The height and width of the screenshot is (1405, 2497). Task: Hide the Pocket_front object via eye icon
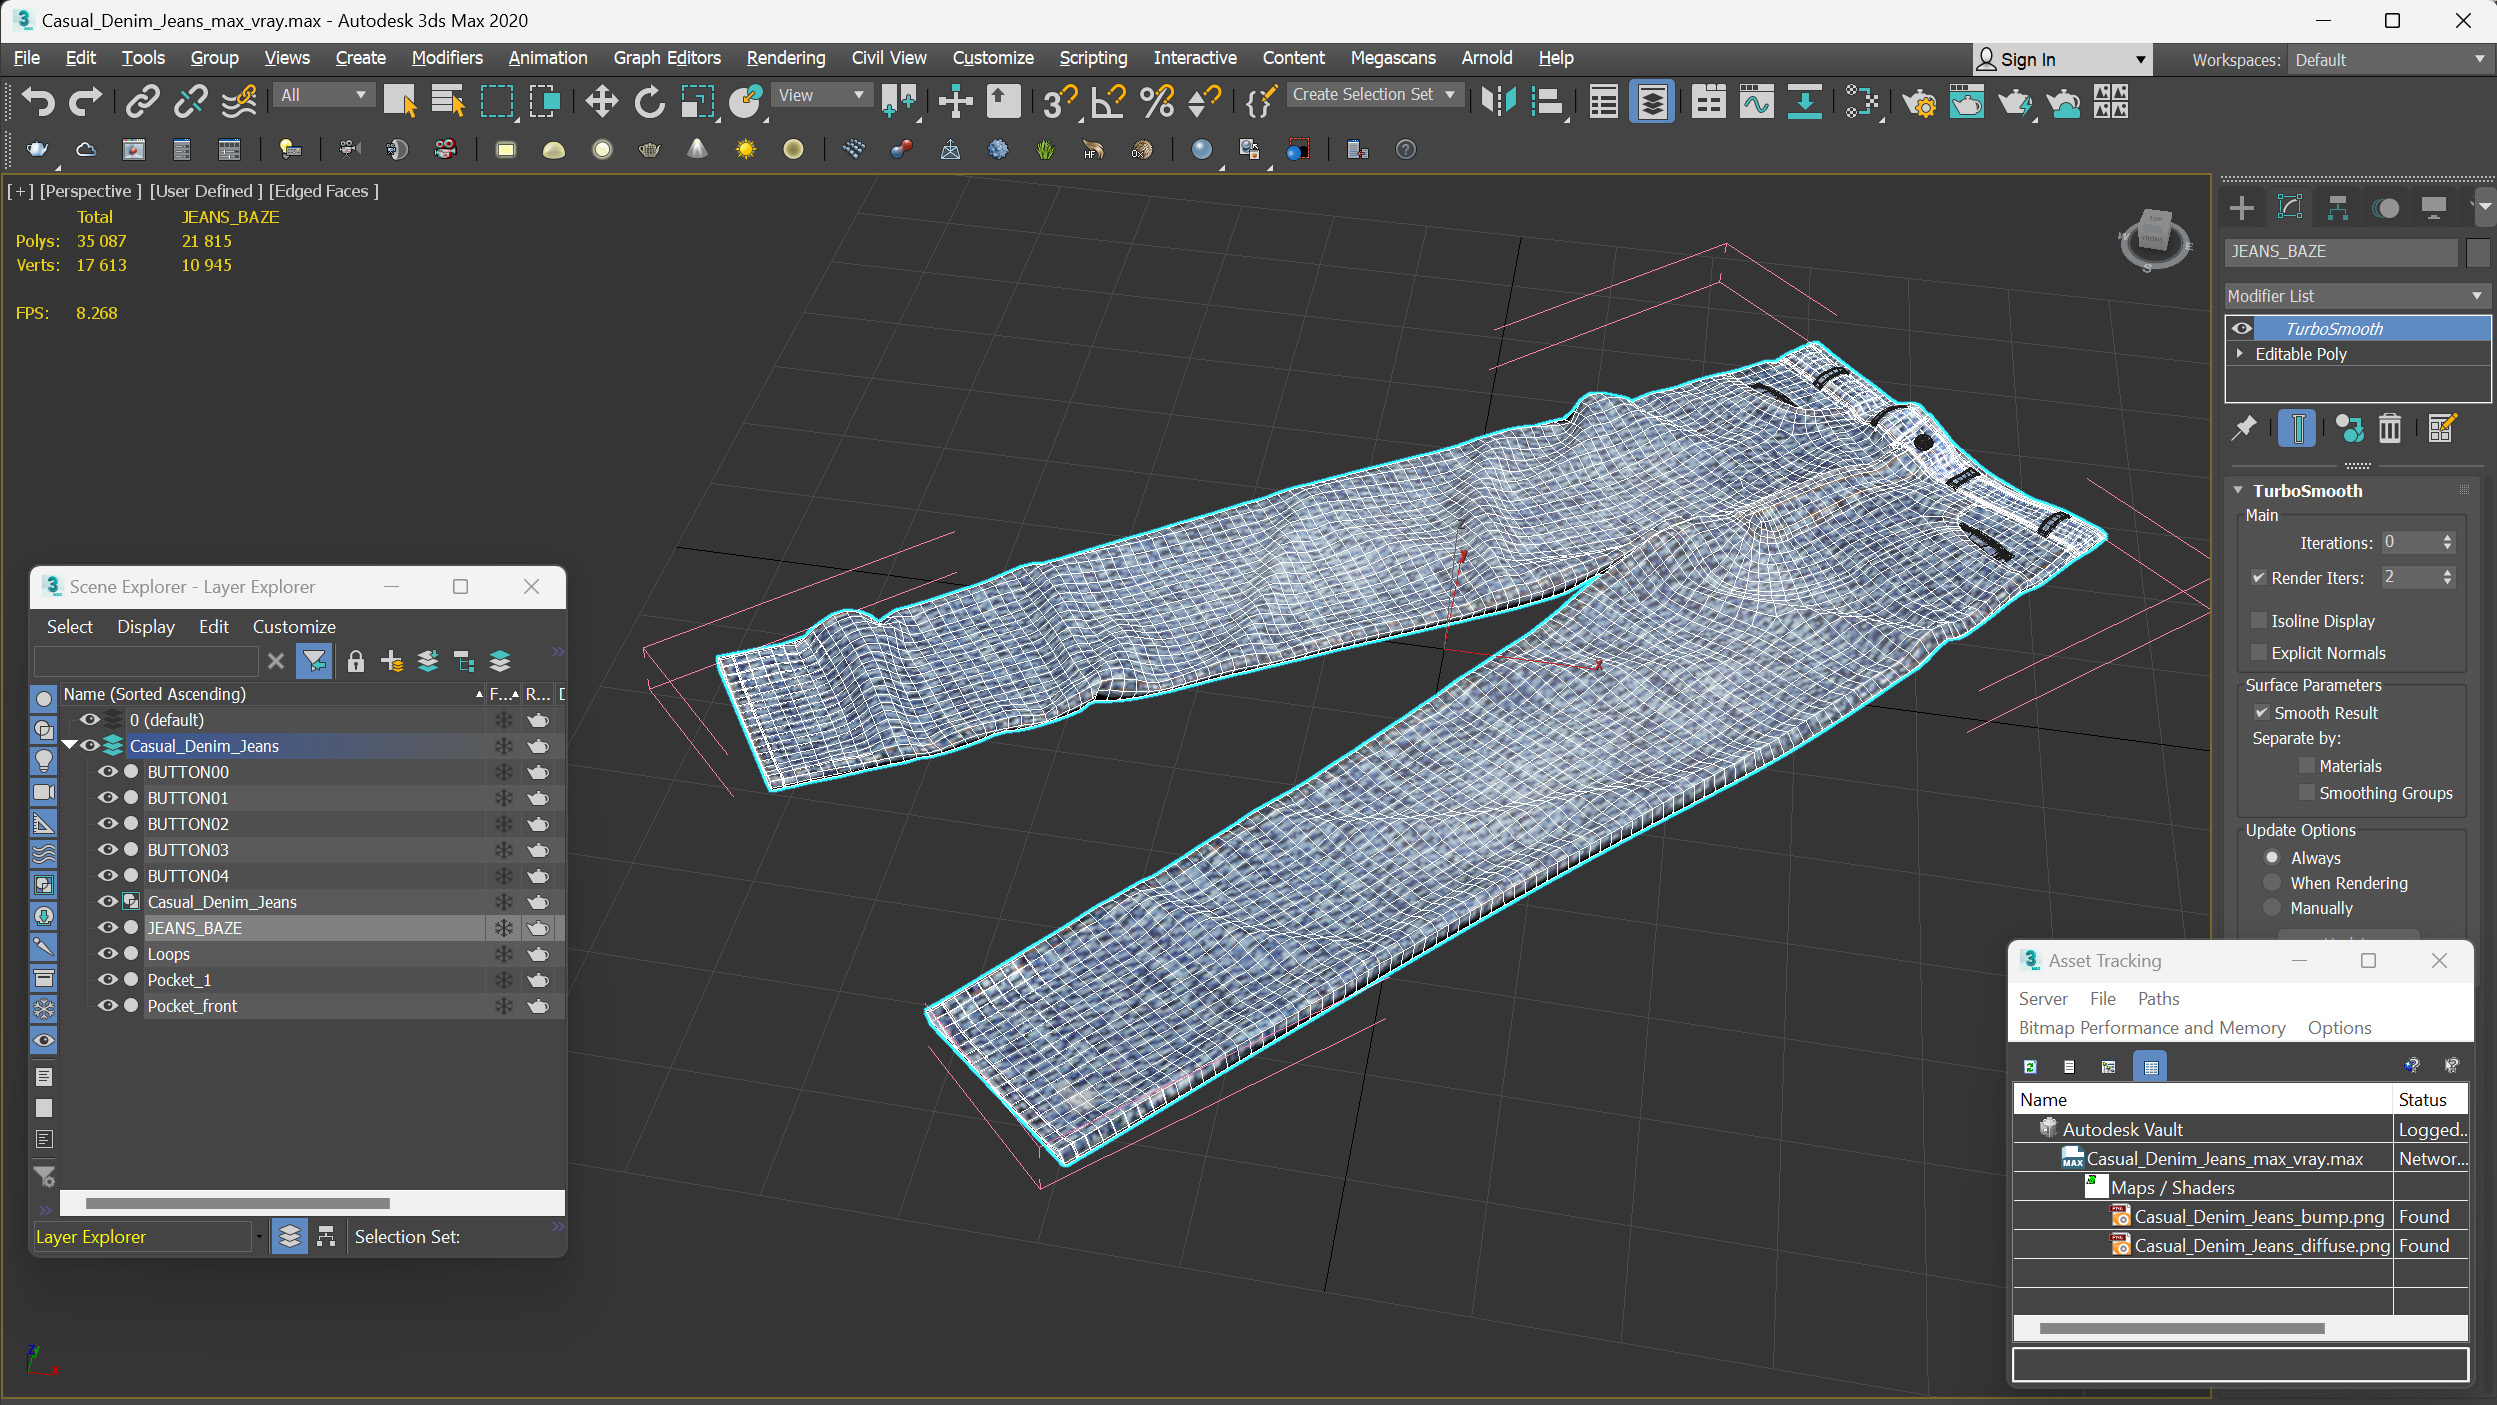pyautogui.click(x=106, y=1006)
